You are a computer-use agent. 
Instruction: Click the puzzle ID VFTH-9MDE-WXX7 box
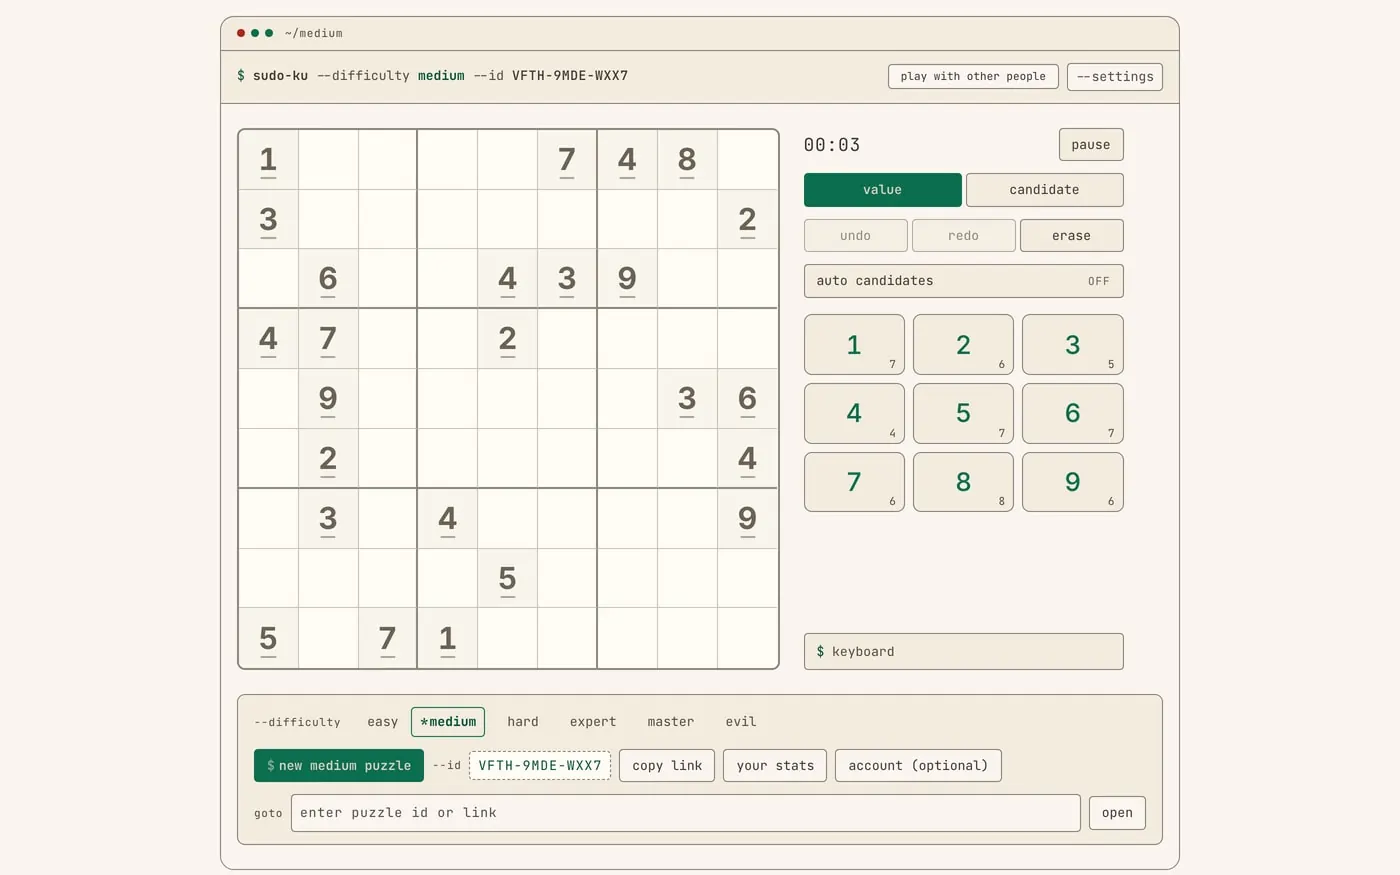tap(540, 766)
